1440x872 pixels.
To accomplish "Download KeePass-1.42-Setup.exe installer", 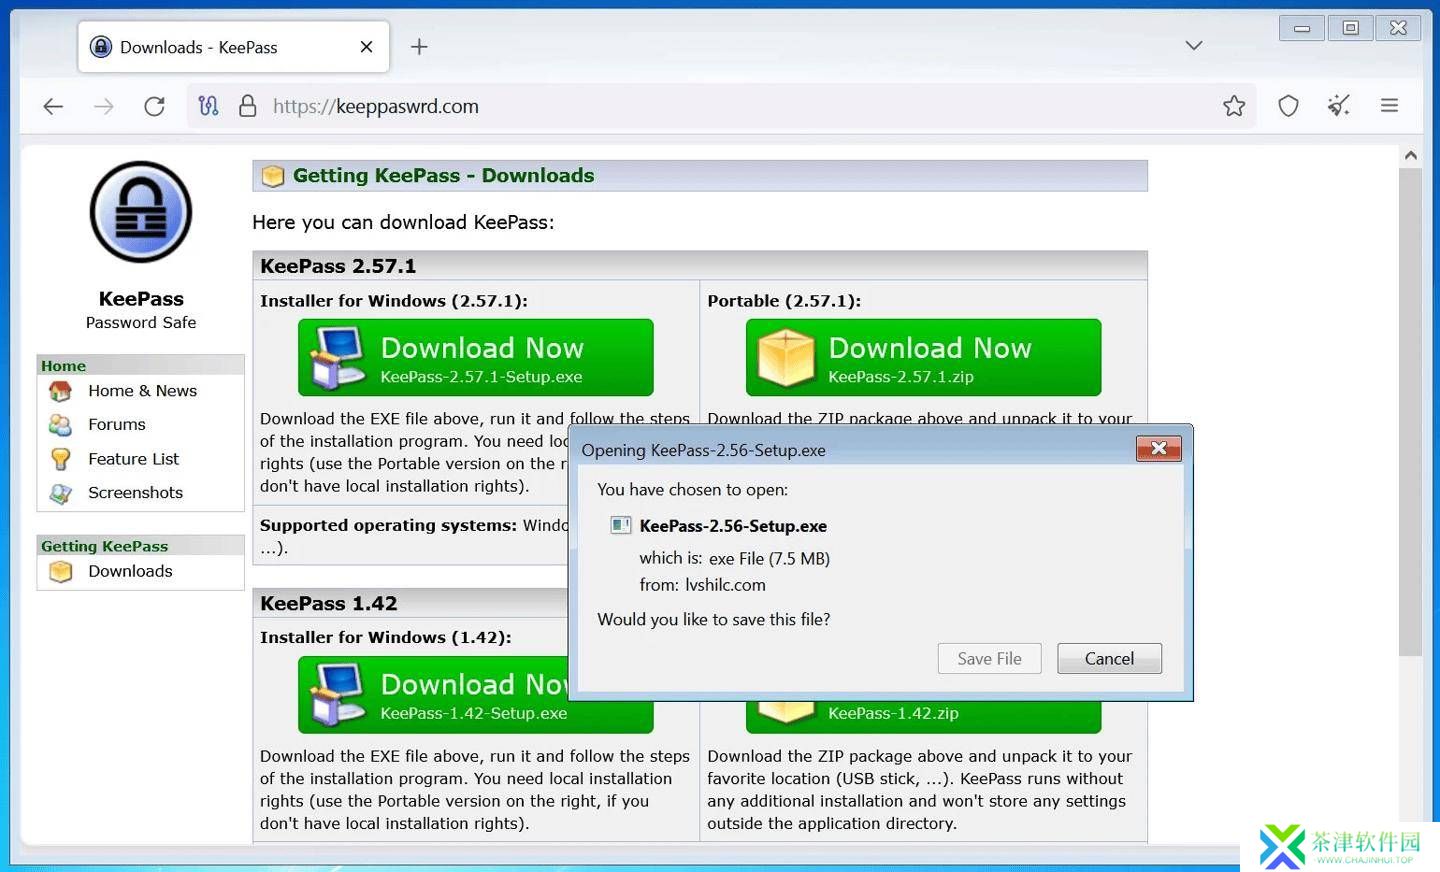I will click(433, 695).
